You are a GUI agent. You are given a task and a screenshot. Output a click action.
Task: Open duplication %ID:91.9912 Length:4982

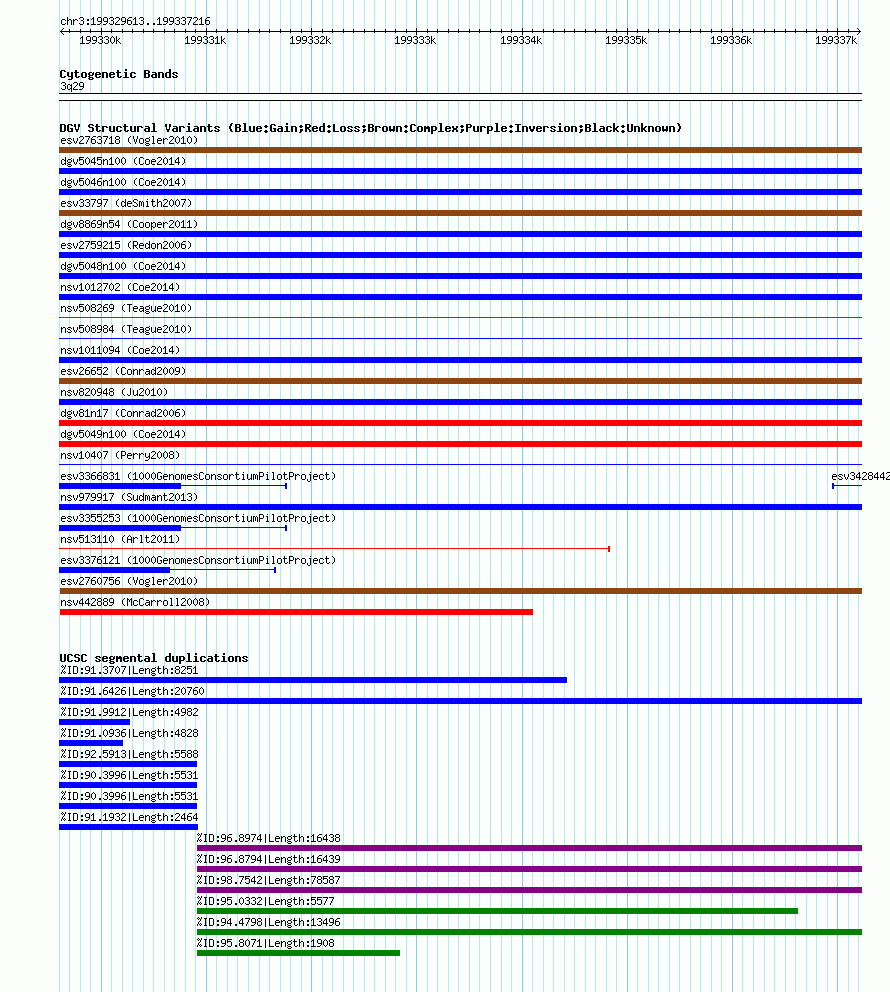pyautogui.click(x=129, y=712)
